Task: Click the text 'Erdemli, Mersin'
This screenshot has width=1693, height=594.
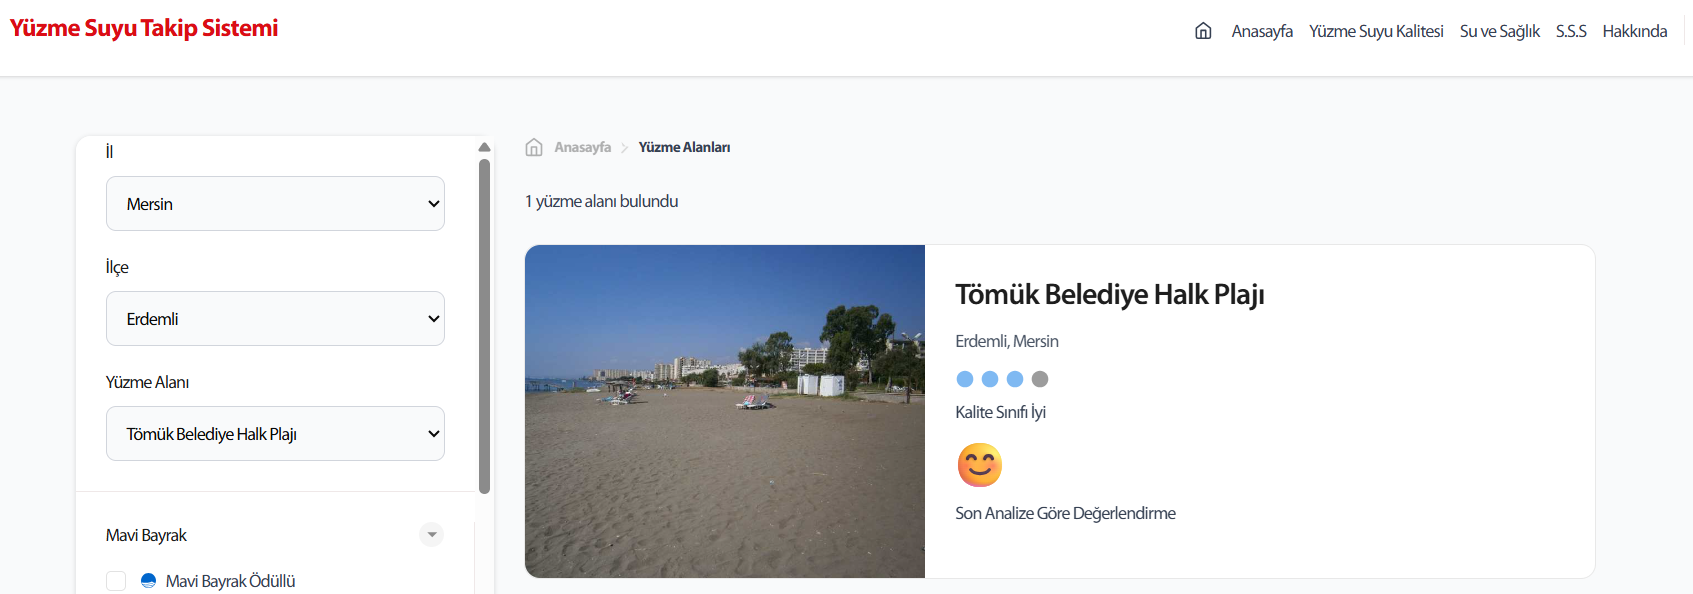Action: [1006, 341]
